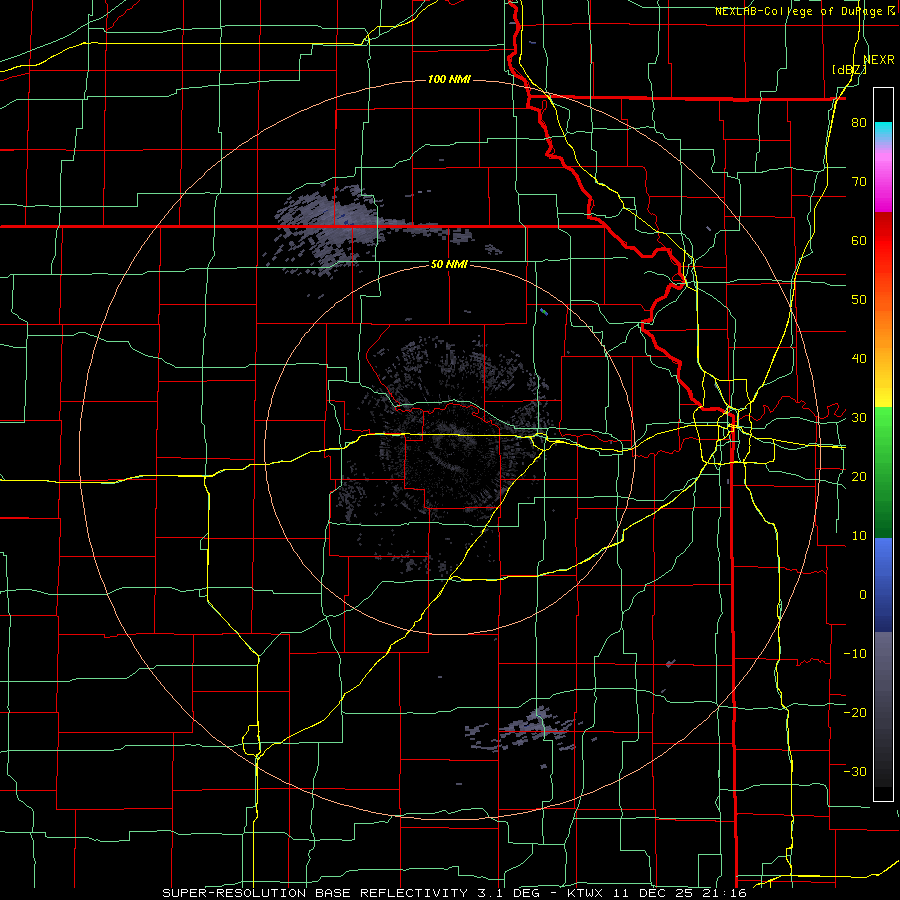The height and width of the screenshot is (900, 900).
Task: Click the [dBZ] units label
Action: click(849, 70)
